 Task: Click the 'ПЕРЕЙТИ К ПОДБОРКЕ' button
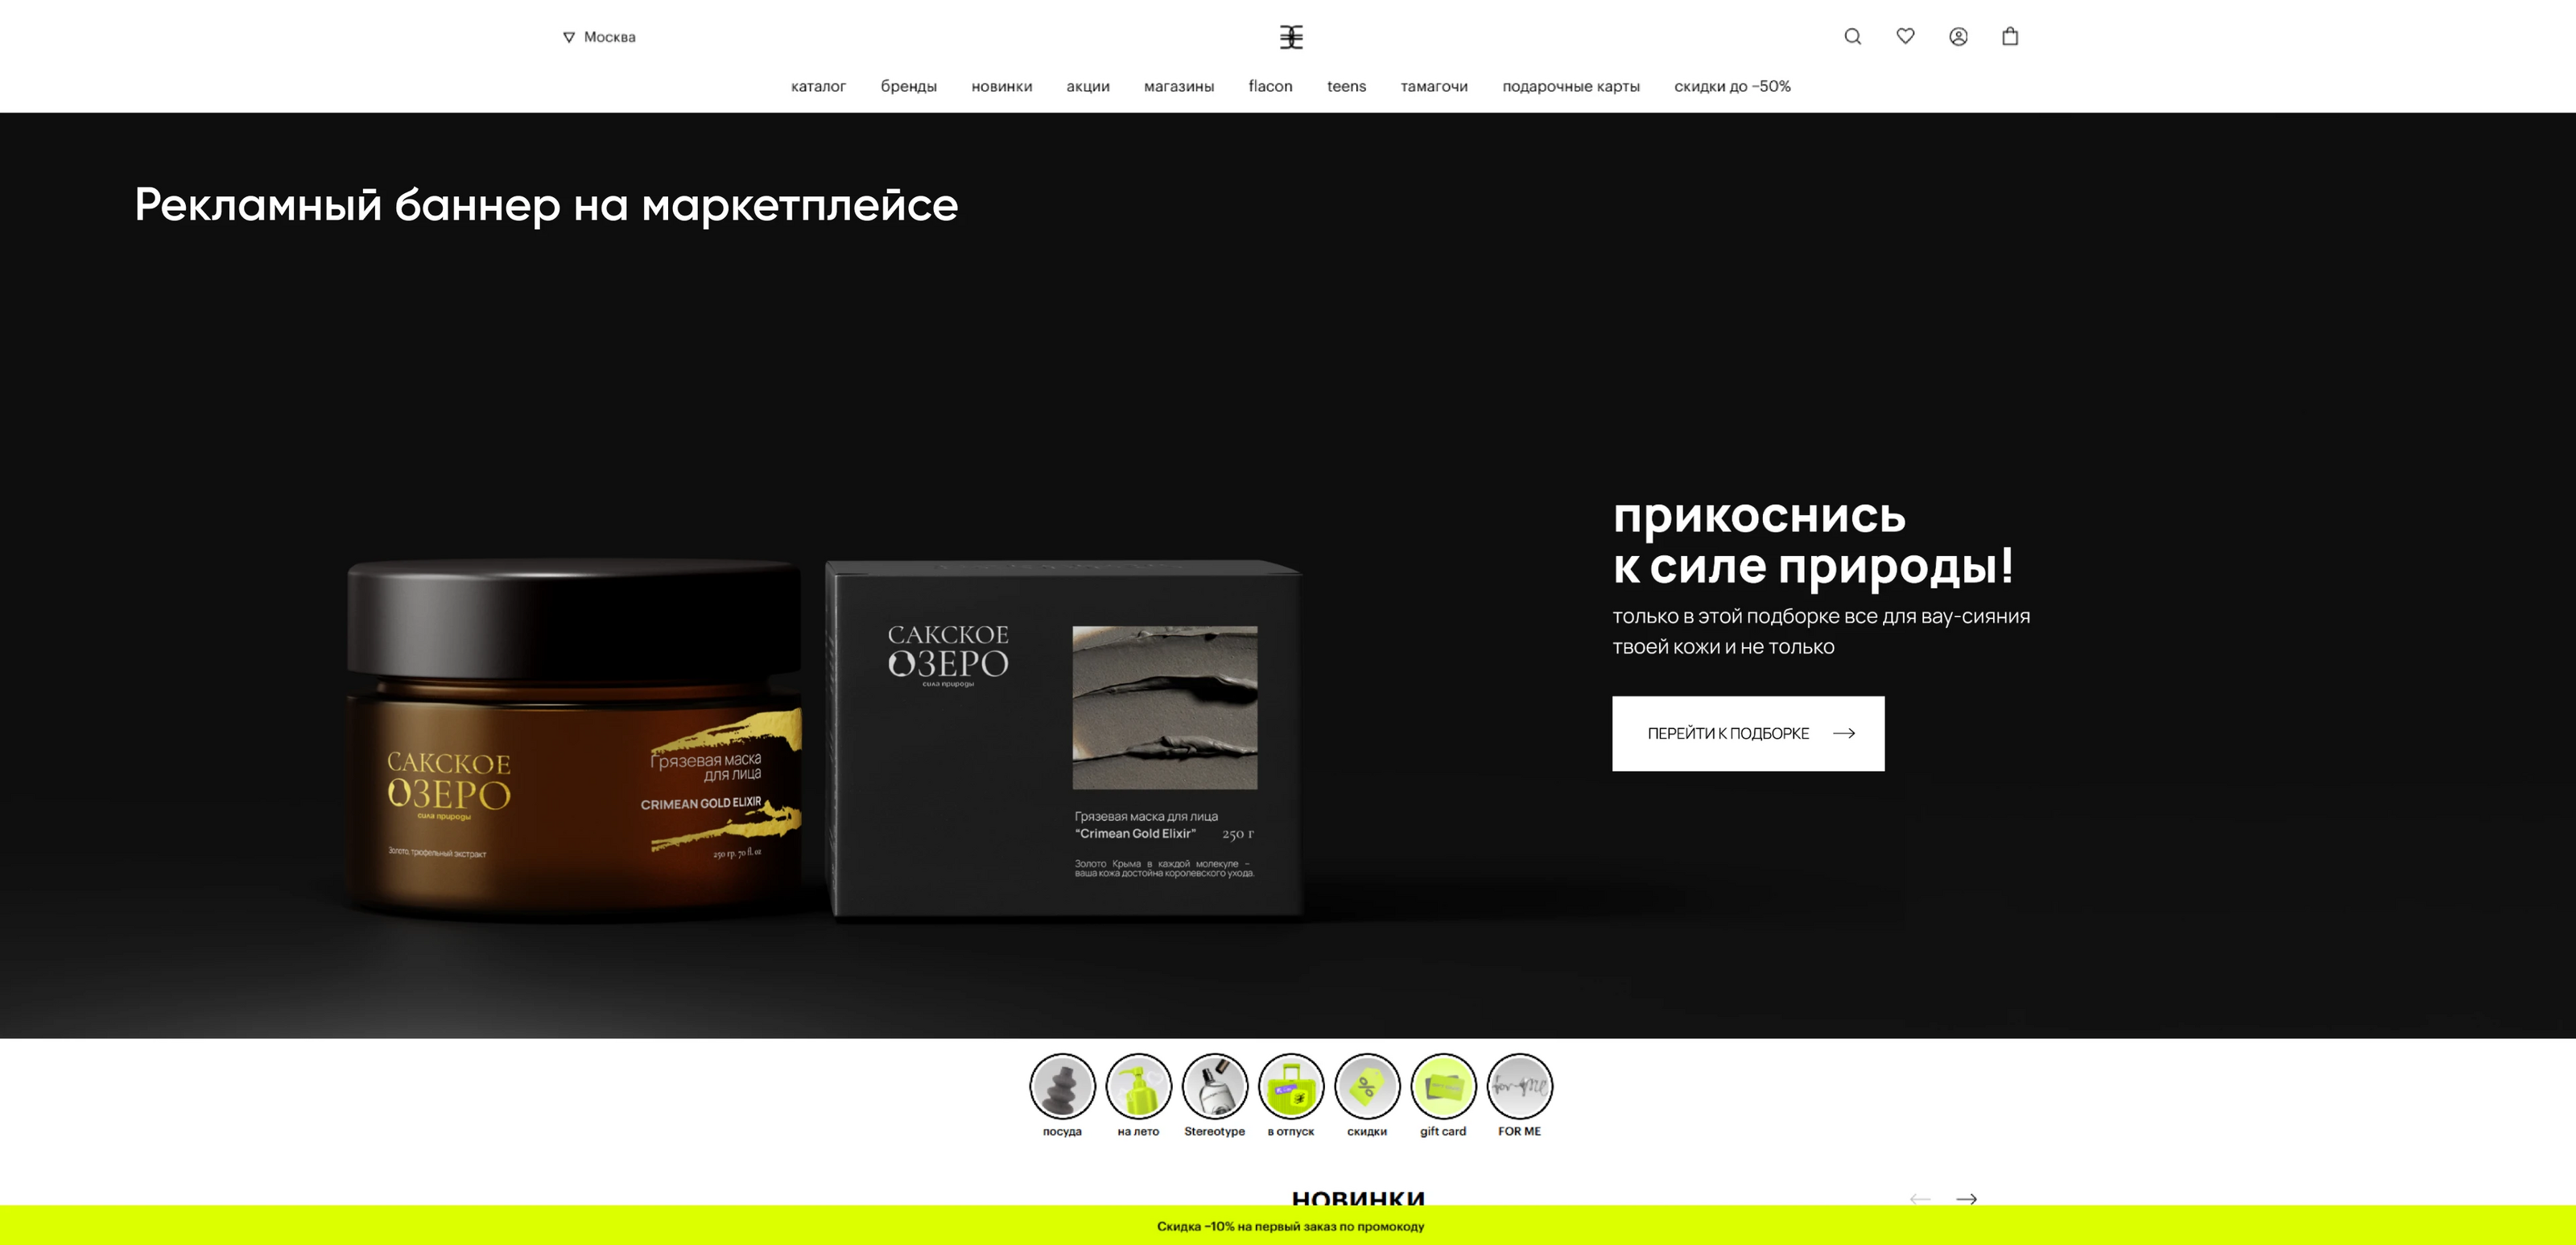[1747, 733]
